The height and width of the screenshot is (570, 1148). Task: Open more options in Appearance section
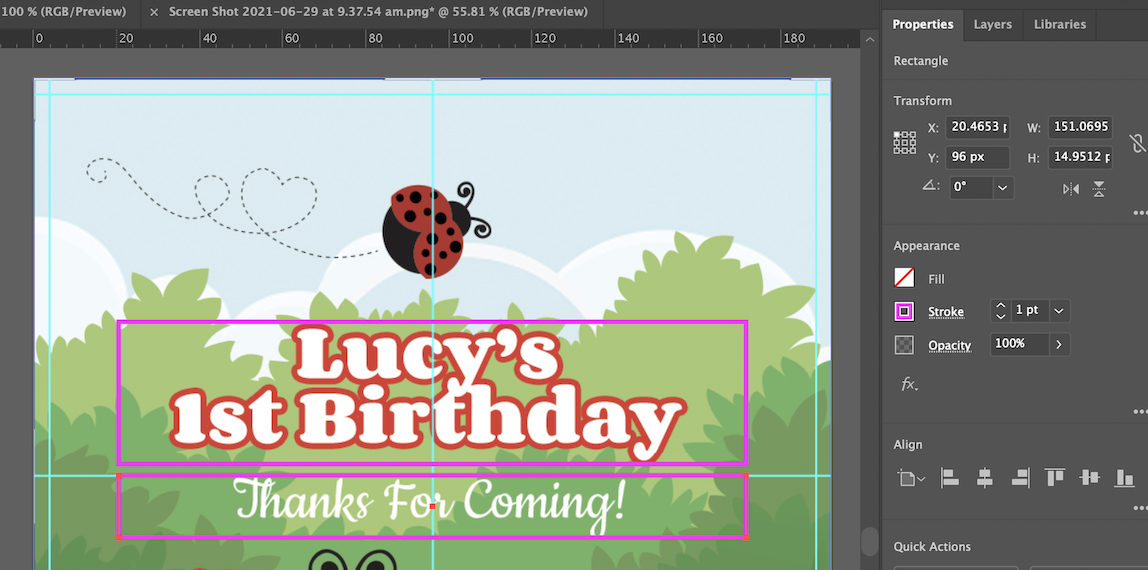click(1140, 411)
